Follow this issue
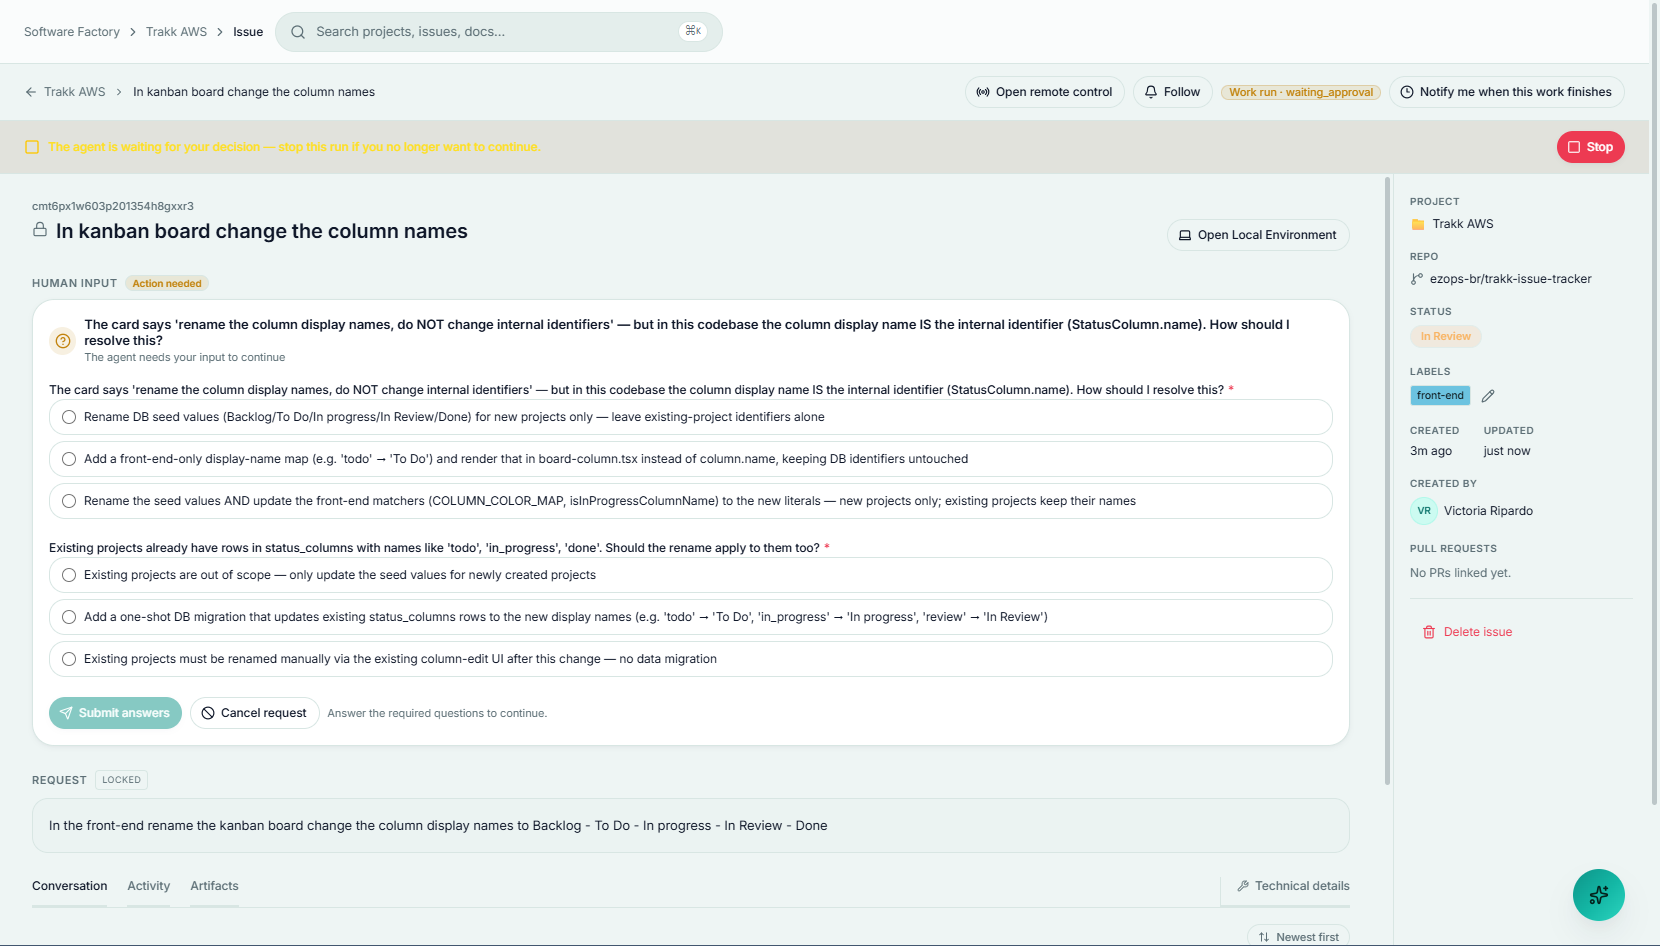Viewport: 1660px width, 946px height. pos(1173,92)
